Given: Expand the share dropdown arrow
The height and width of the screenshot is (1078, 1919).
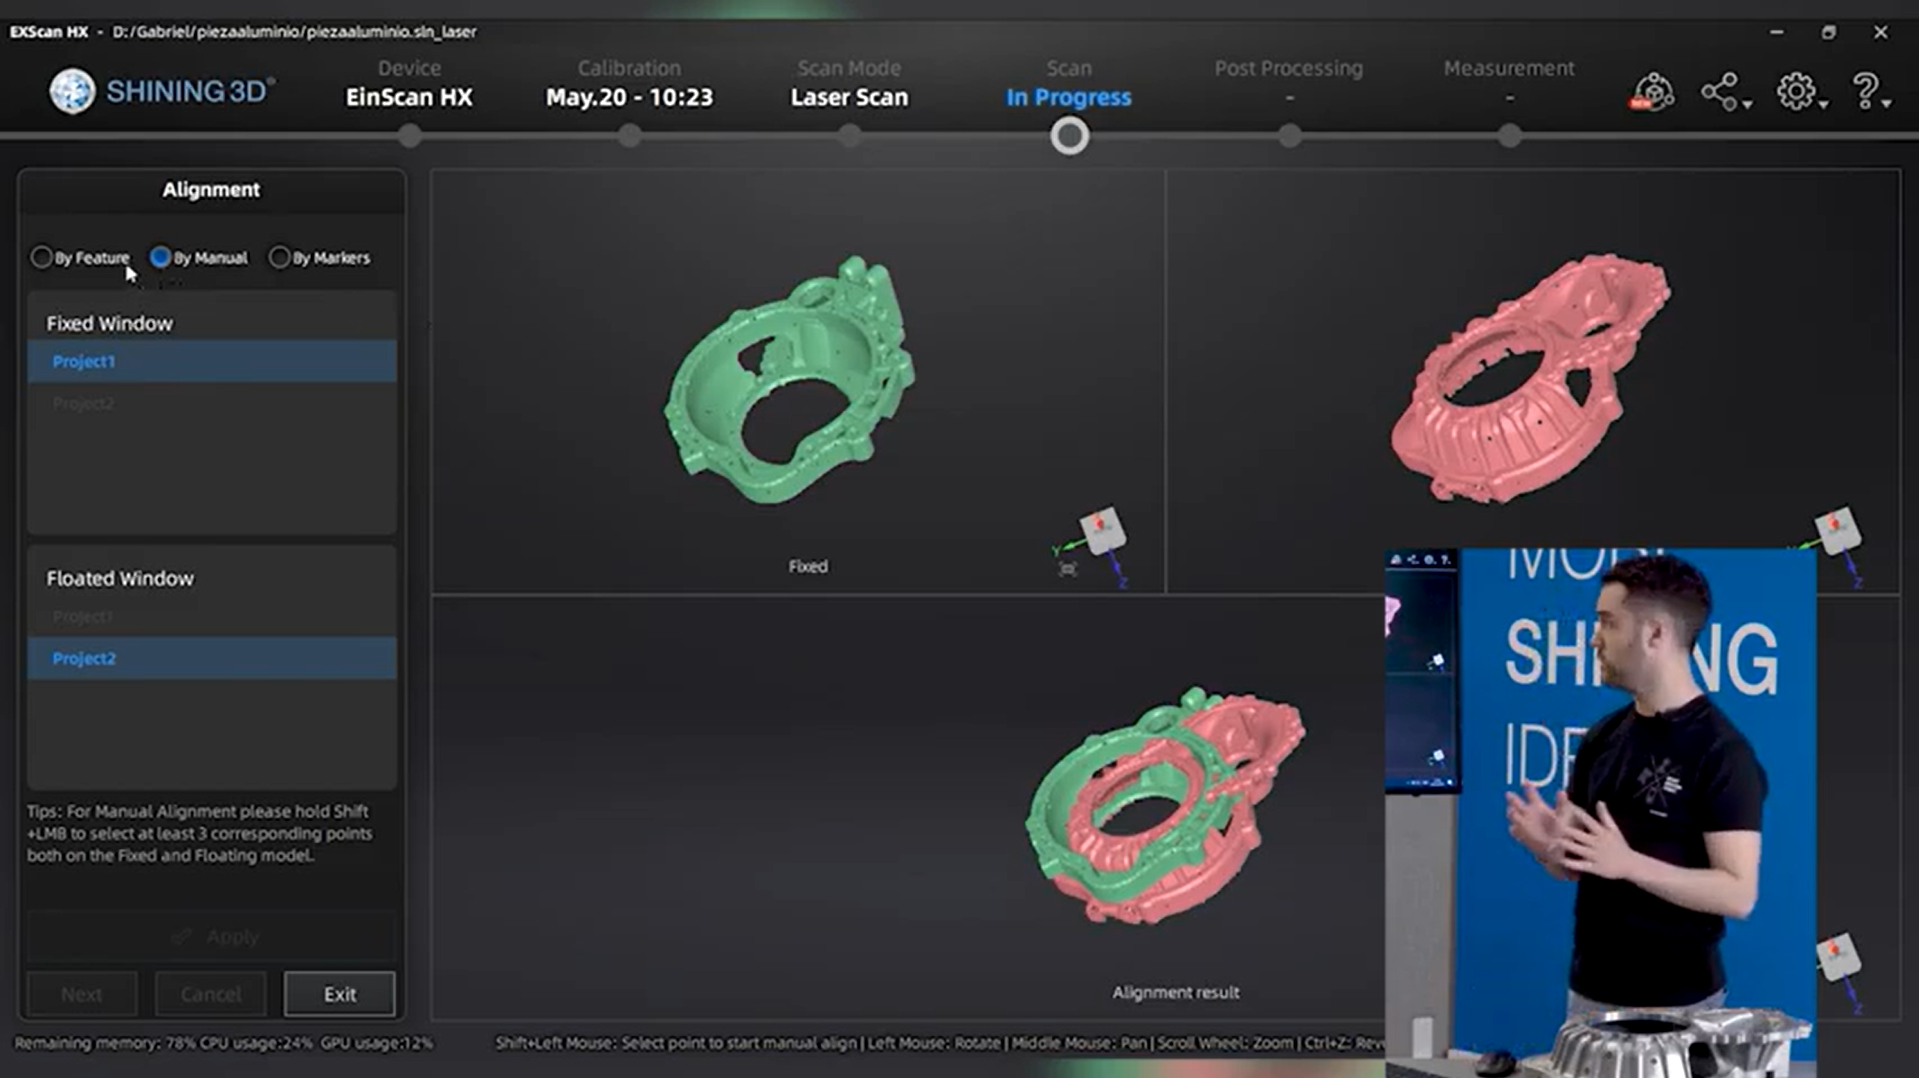Looking at the screenshot, I should (1747, 104).
